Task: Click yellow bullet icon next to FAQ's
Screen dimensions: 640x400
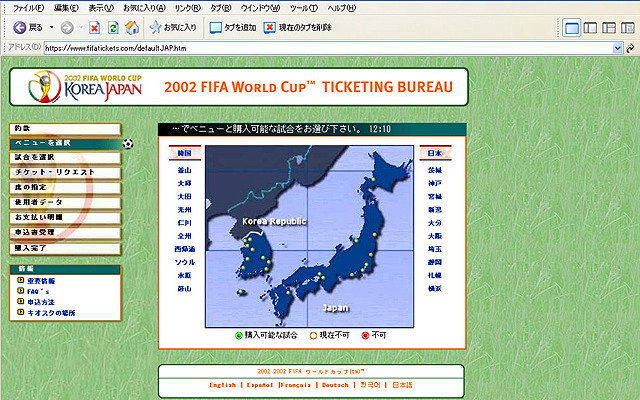Action: coord(20,291)
